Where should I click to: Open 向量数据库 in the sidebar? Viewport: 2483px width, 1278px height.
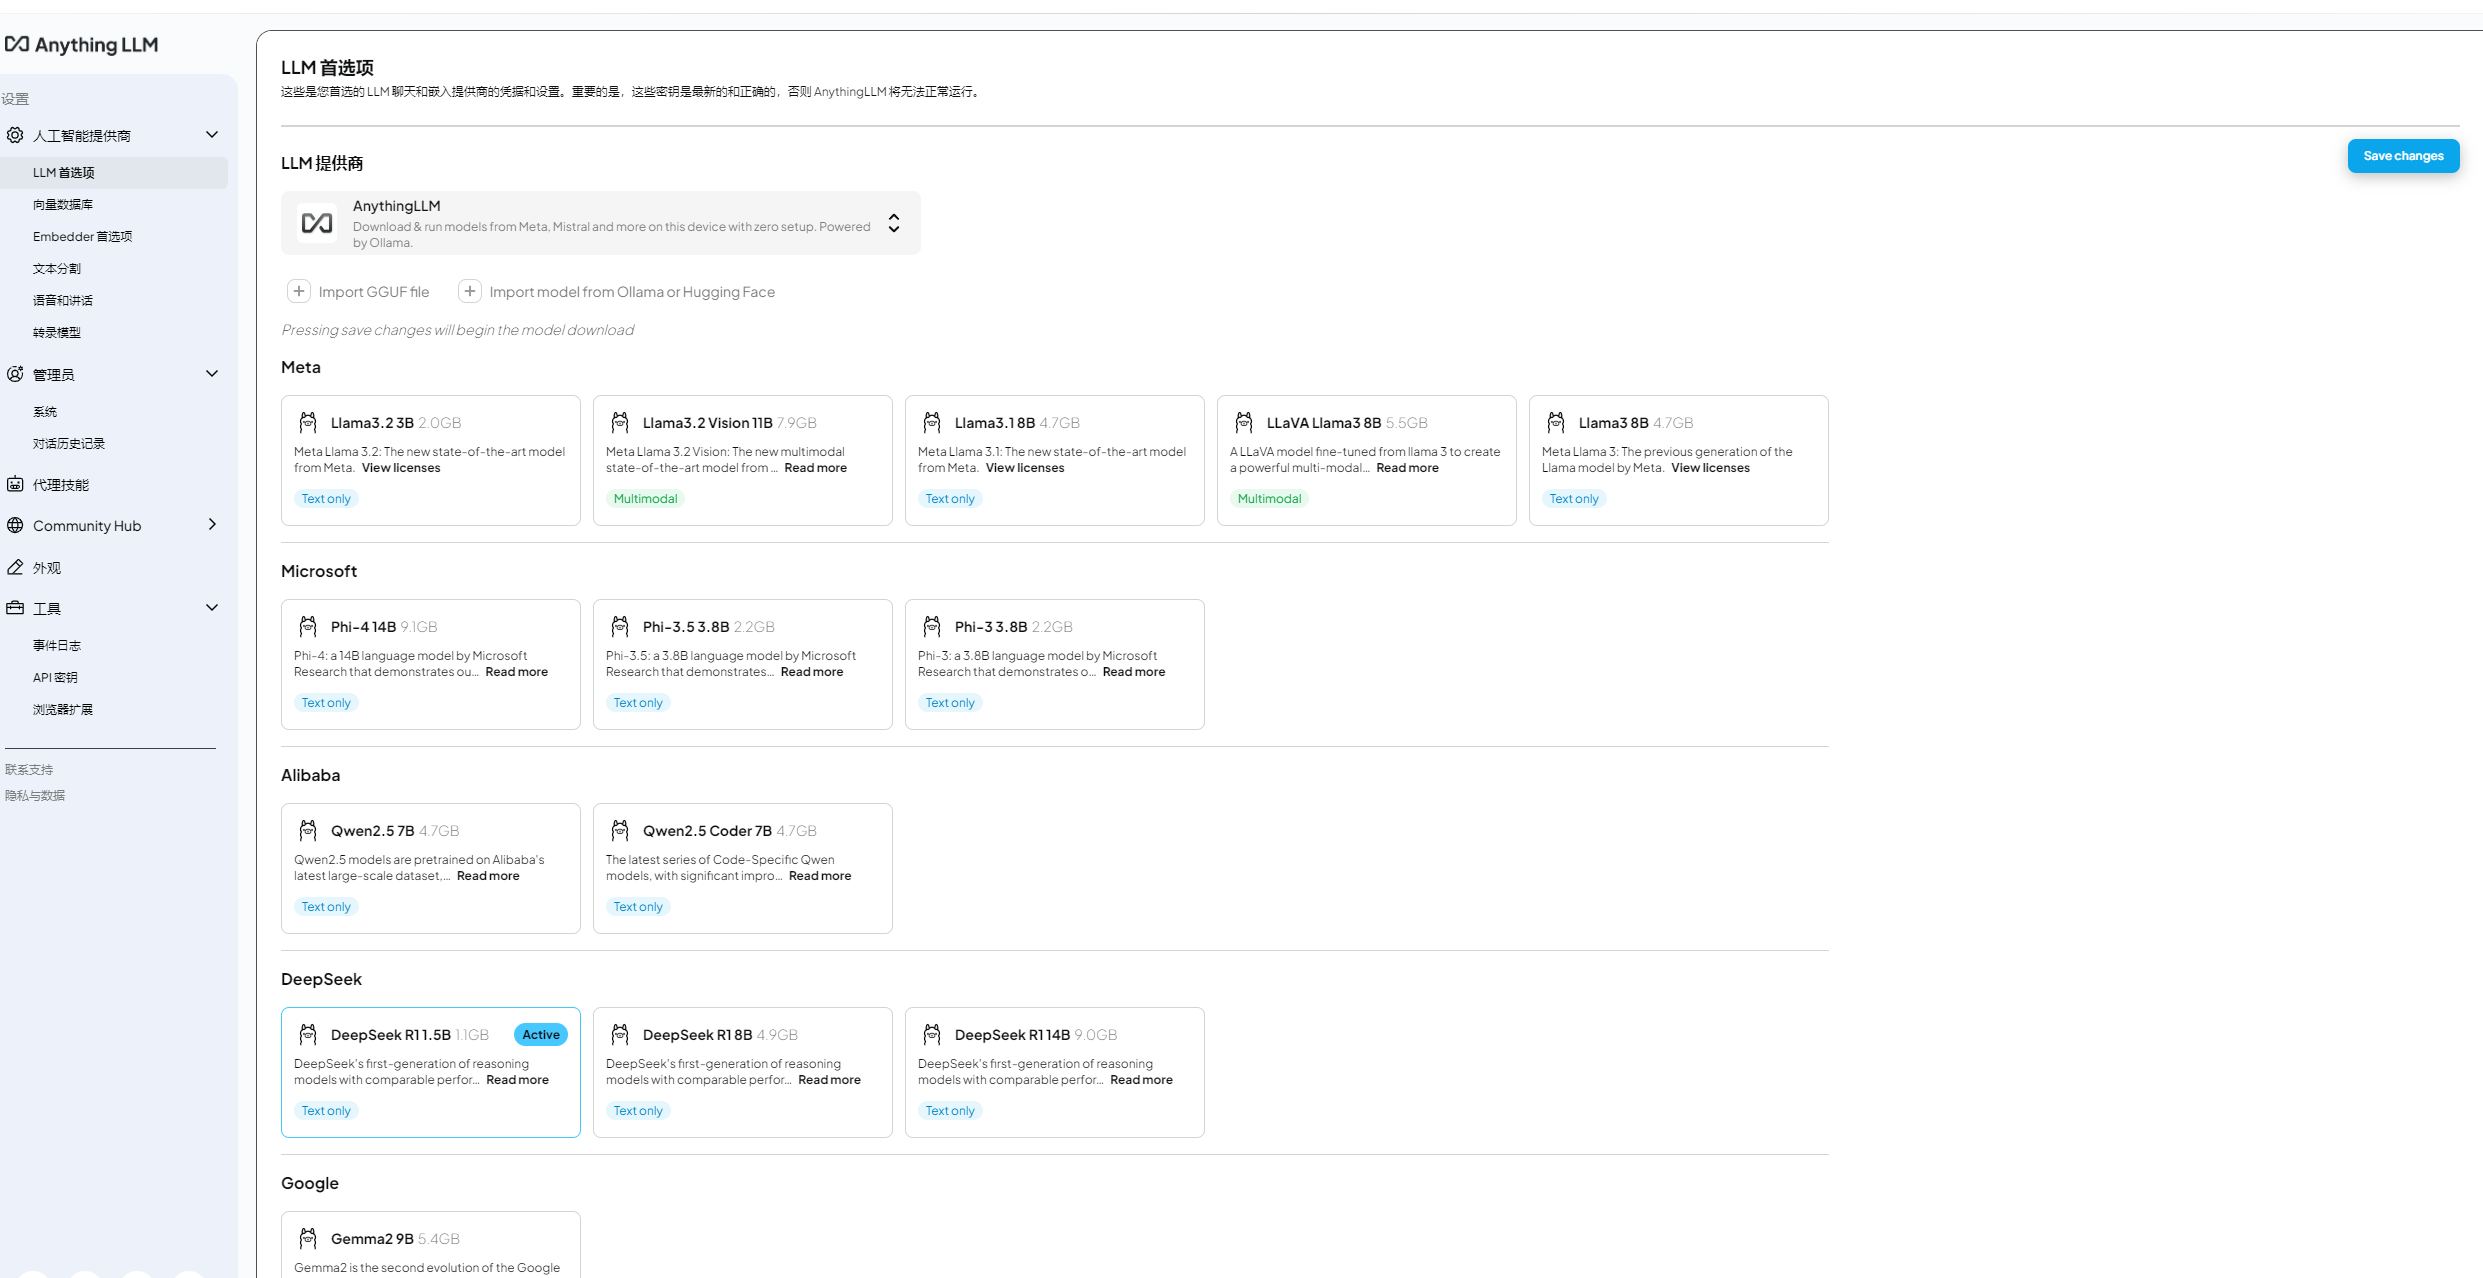coord(63,204)
